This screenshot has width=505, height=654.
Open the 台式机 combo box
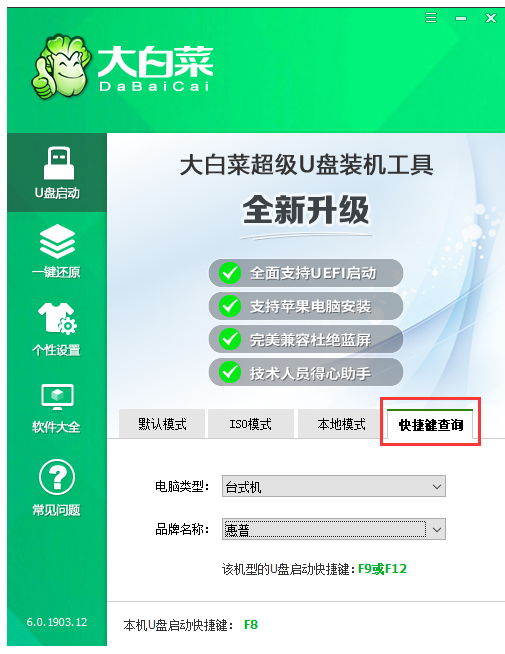(x=334, y=486)
